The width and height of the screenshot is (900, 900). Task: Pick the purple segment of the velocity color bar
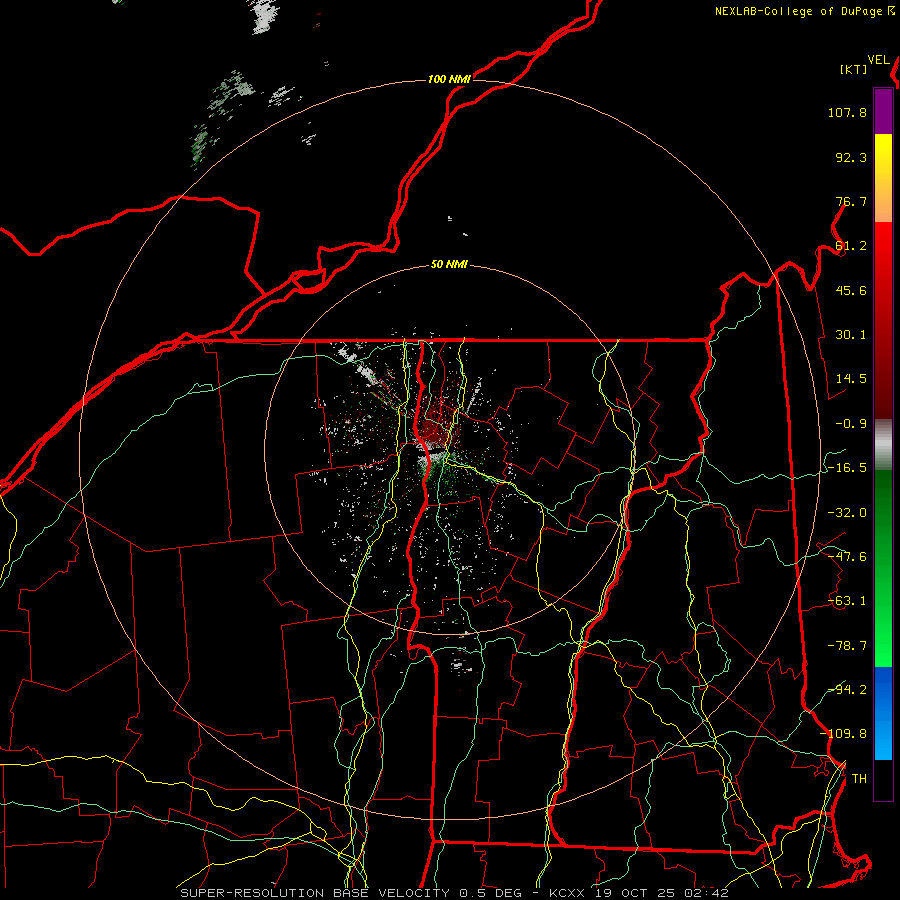click(x=883, y=111)
